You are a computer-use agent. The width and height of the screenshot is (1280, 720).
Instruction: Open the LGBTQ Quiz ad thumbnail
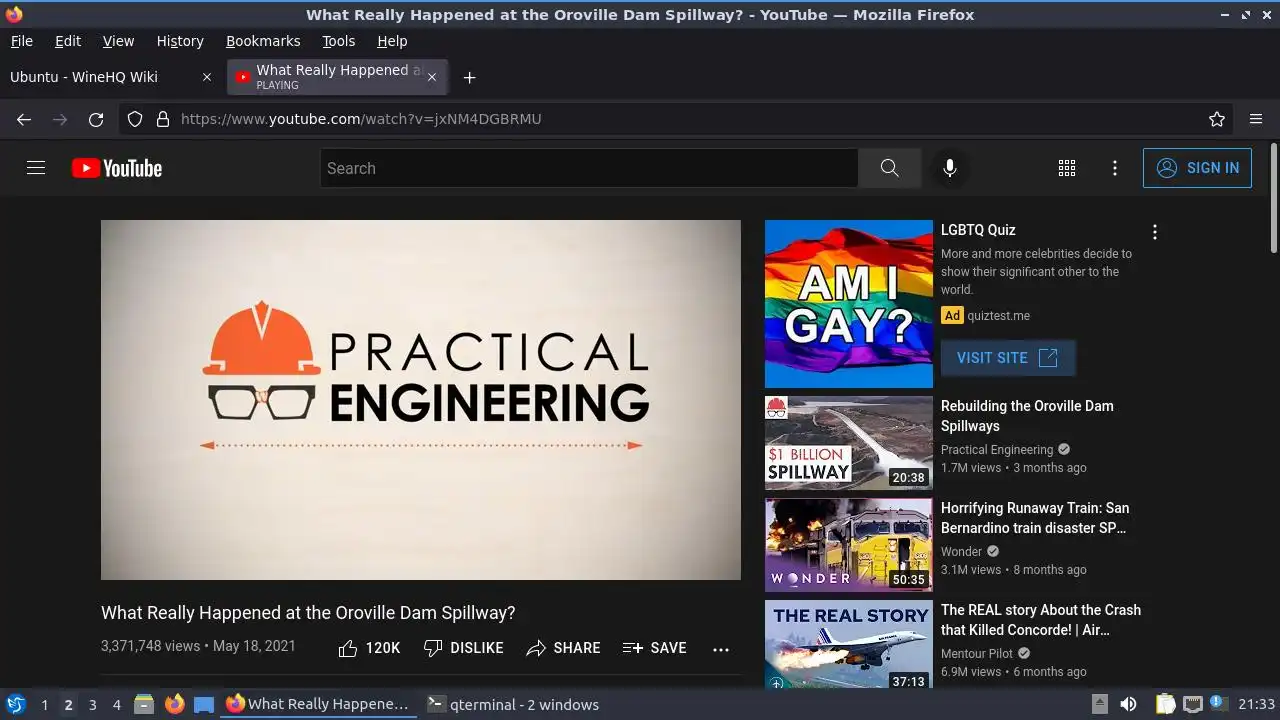click(849, 304)
